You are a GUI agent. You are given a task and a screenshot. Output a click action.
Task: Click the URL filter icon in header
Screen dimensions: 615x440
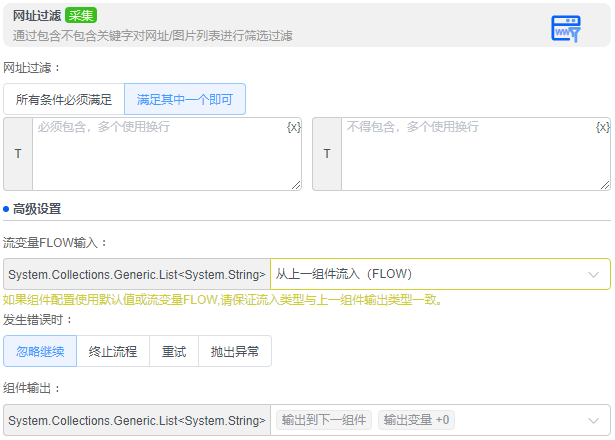(x=566, y=28)
